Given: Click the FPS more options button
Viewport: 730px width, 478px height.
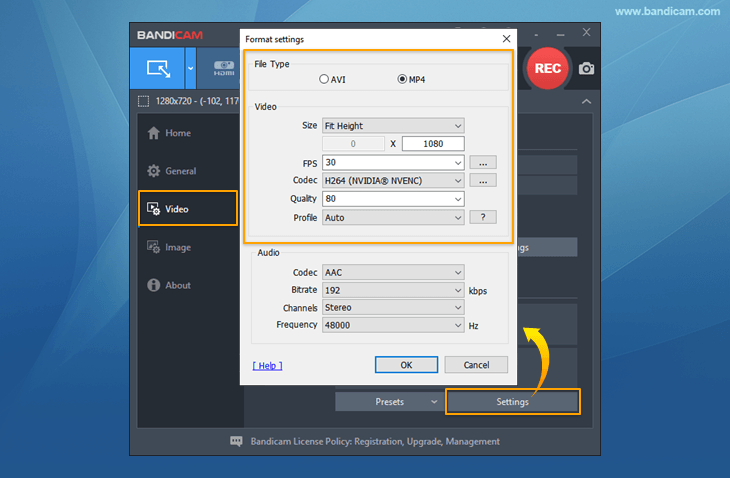Looking at the screenshot, I should click(483, 162).
